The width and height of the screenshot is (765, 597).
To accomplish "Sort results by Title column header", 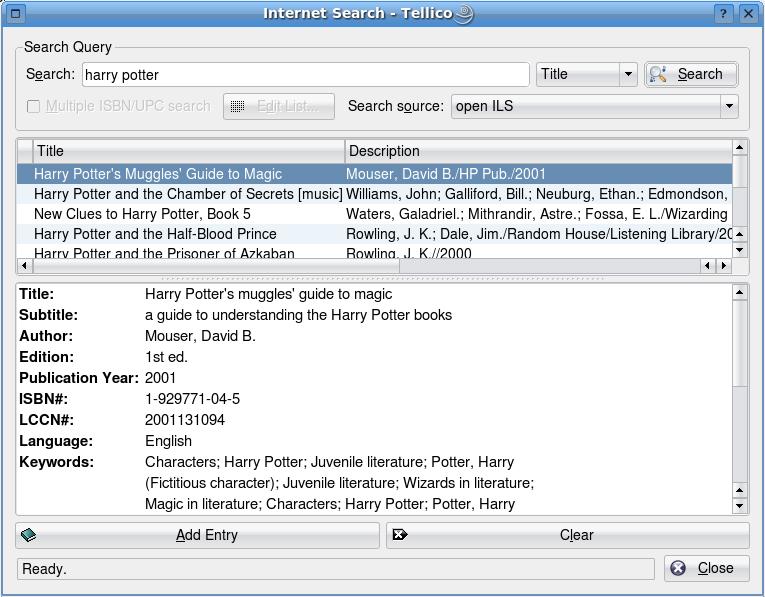I will [188, 151].
